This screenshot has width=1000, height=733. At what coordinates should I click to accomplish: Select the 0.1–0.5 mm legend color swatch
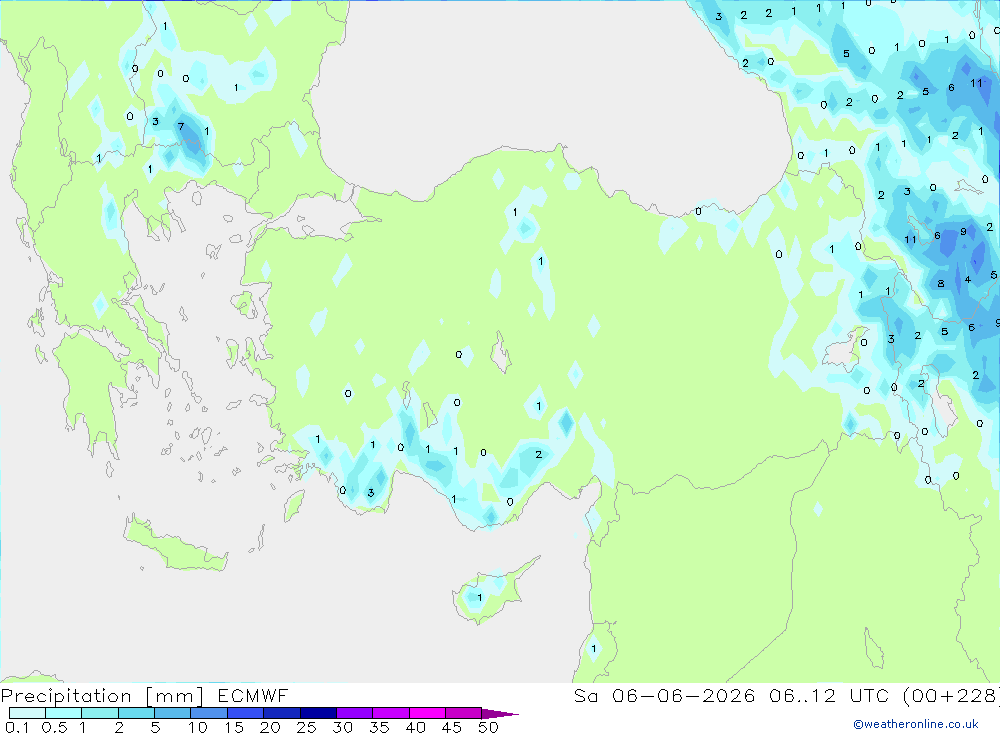[x=27, y=713]
